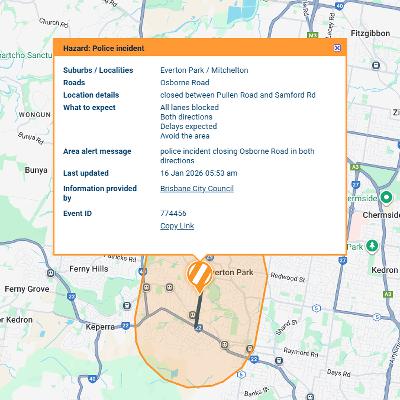Click the 'What to expect' field label
Screen dimensions: 400x400
click(89, 107)
